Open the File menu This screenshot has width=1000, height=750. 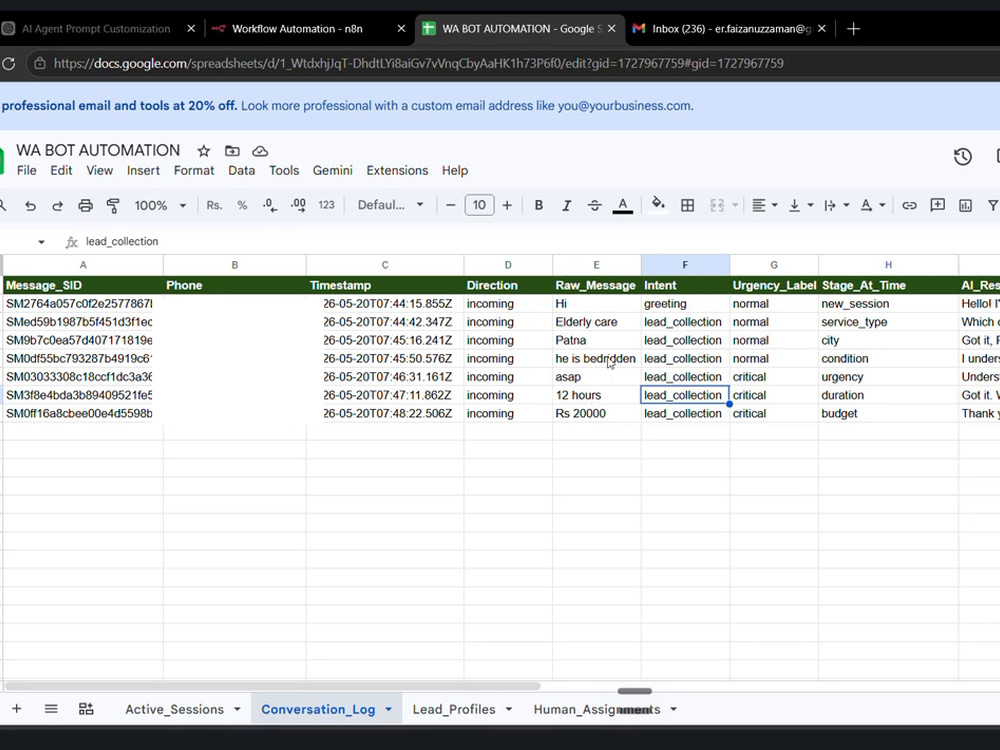point(27,170)
